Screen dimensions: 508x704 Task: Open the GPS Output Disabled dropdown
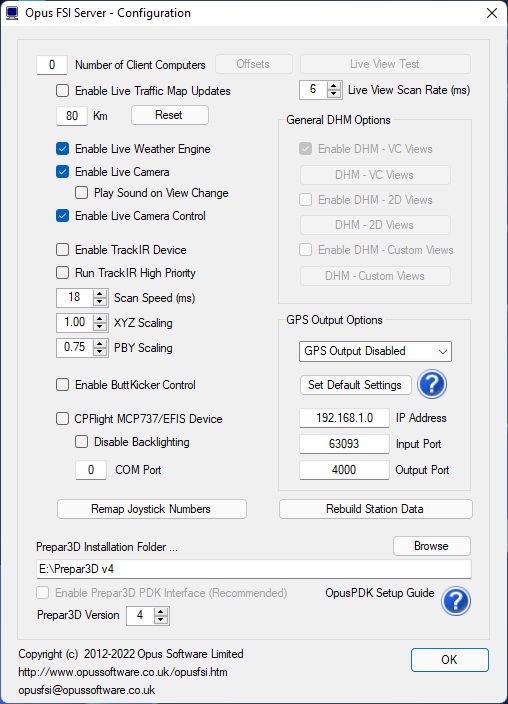(375, 351)
